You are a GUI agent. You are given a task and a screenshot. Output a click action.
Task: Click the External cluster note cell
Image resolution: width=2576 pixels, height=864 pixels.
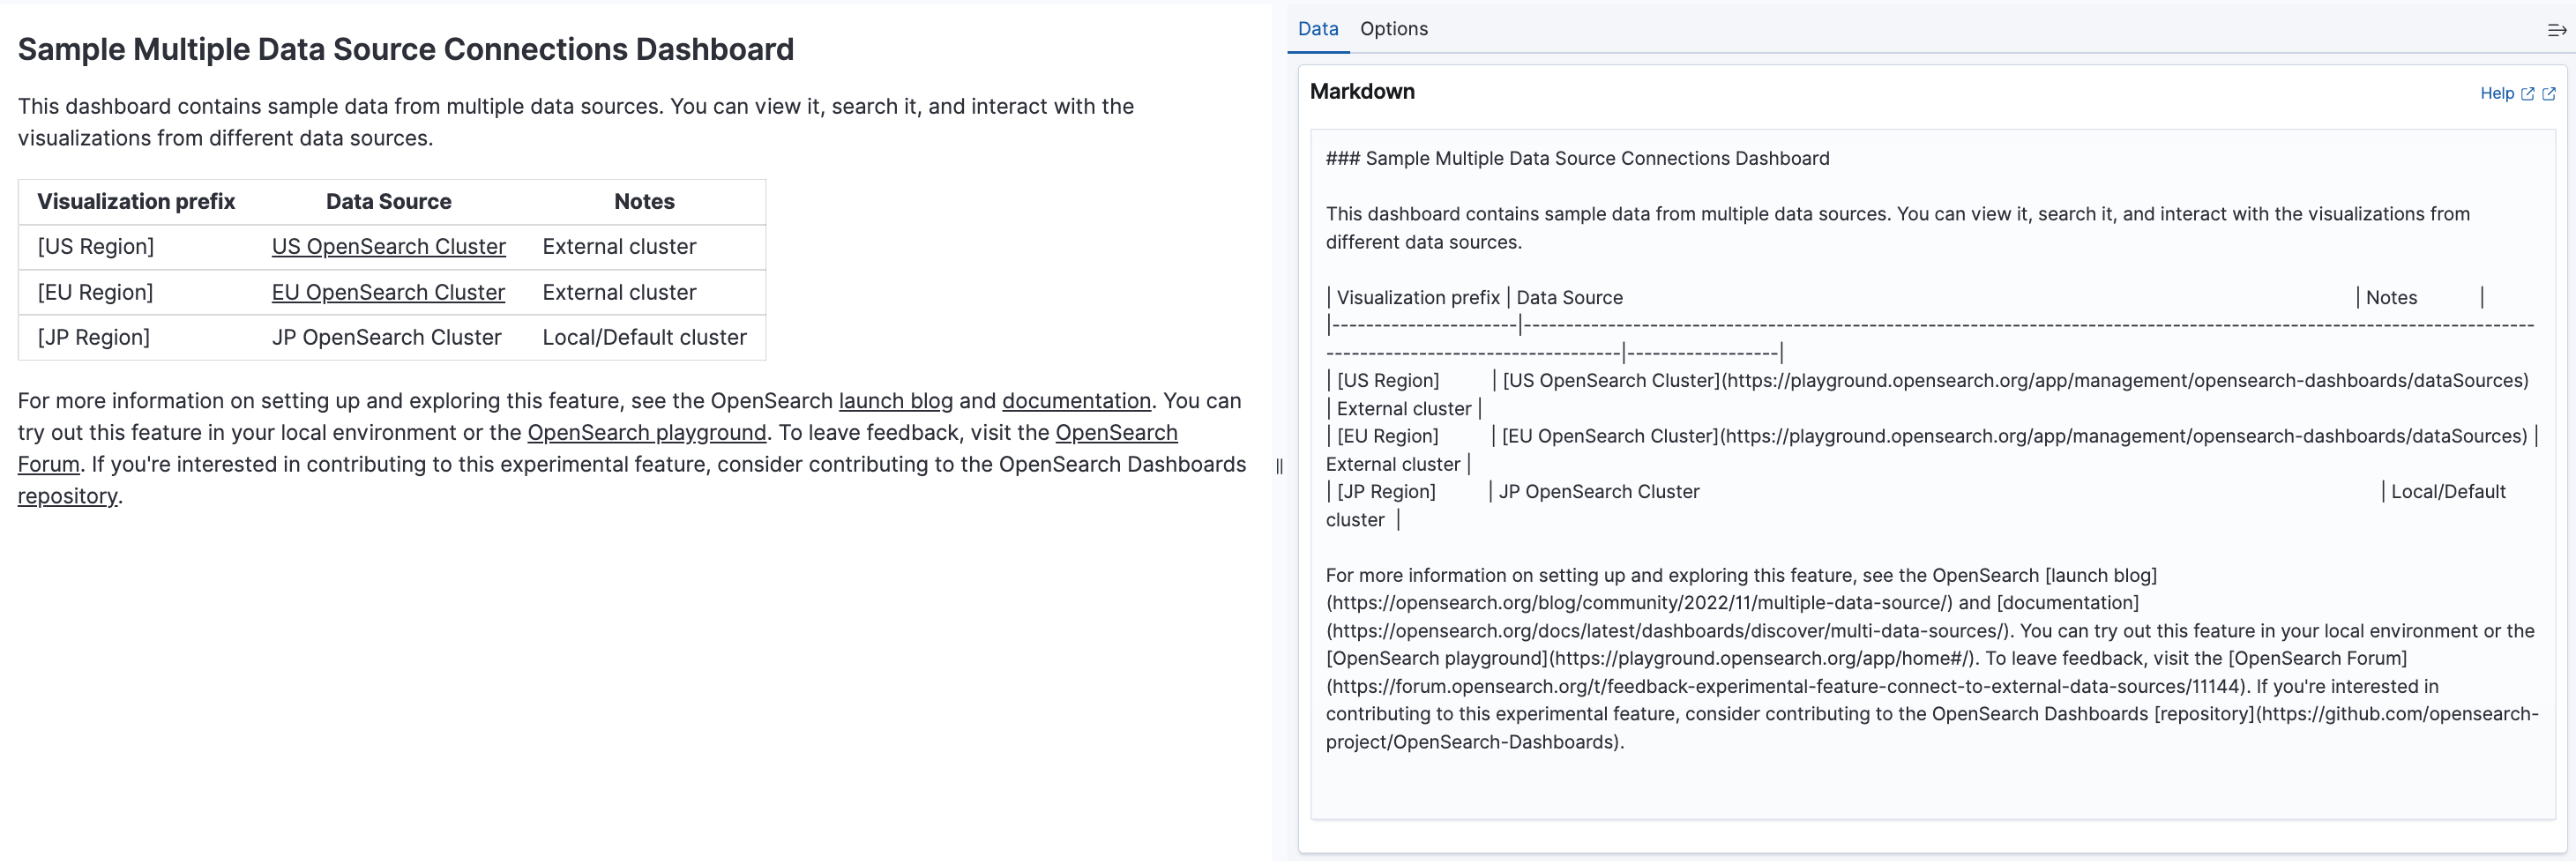click(619, 246)
